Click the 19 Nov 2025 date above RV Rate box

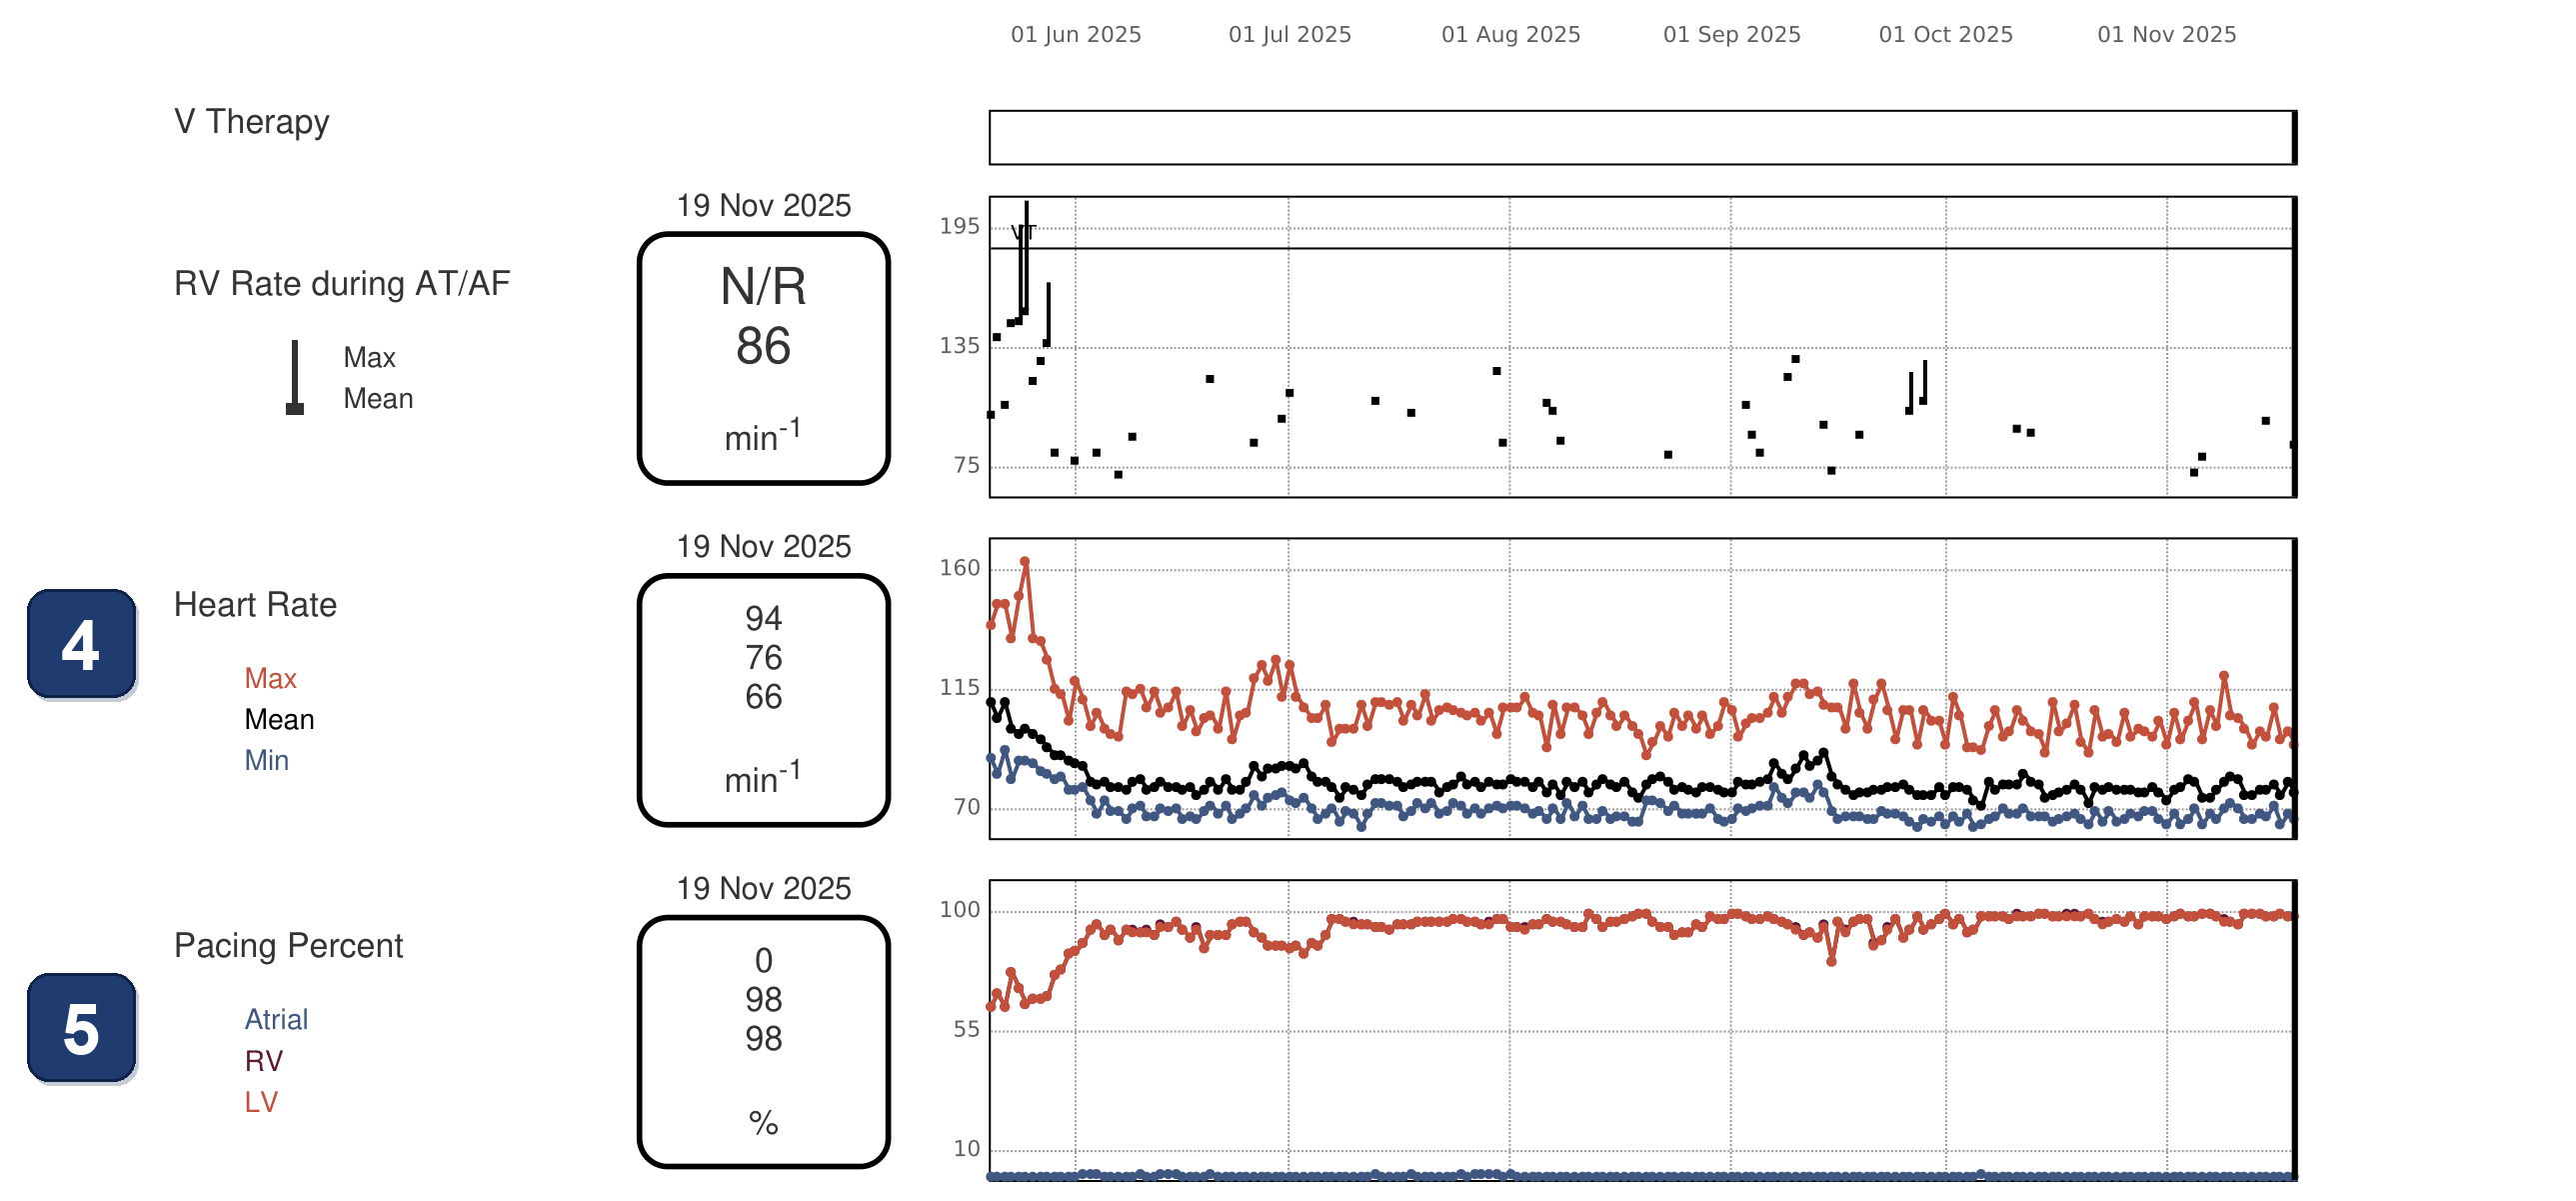763,205
